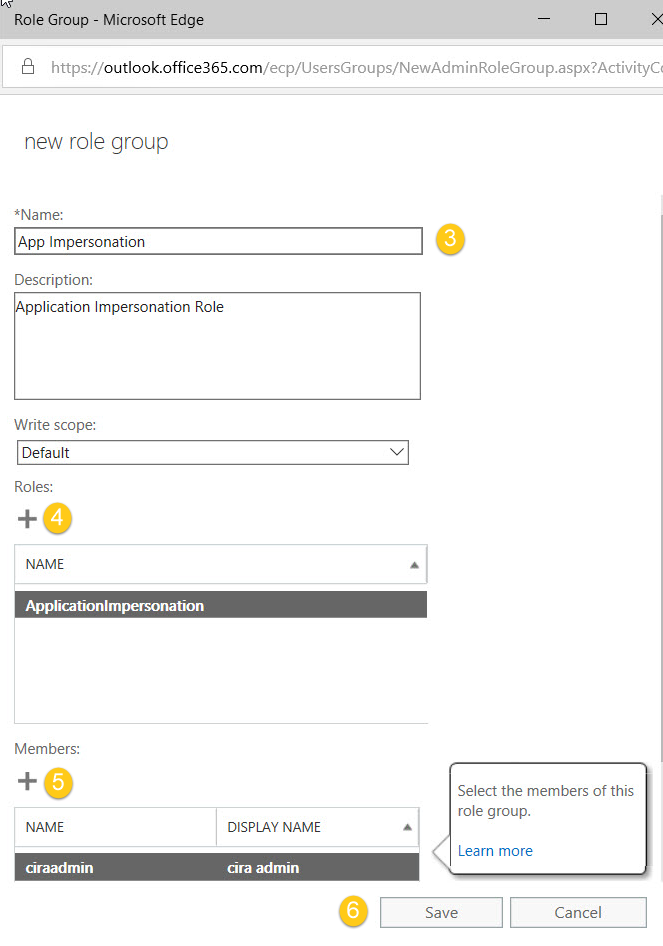663x946 pixels.
Task: Open the Learn more link
Action: tap(495, 851)
